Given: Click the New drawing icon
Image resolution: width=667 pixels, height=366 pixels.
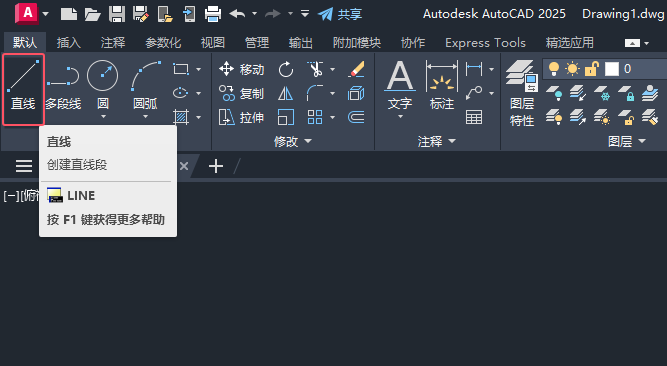Looking at the screenshot, I should (69, 14).
